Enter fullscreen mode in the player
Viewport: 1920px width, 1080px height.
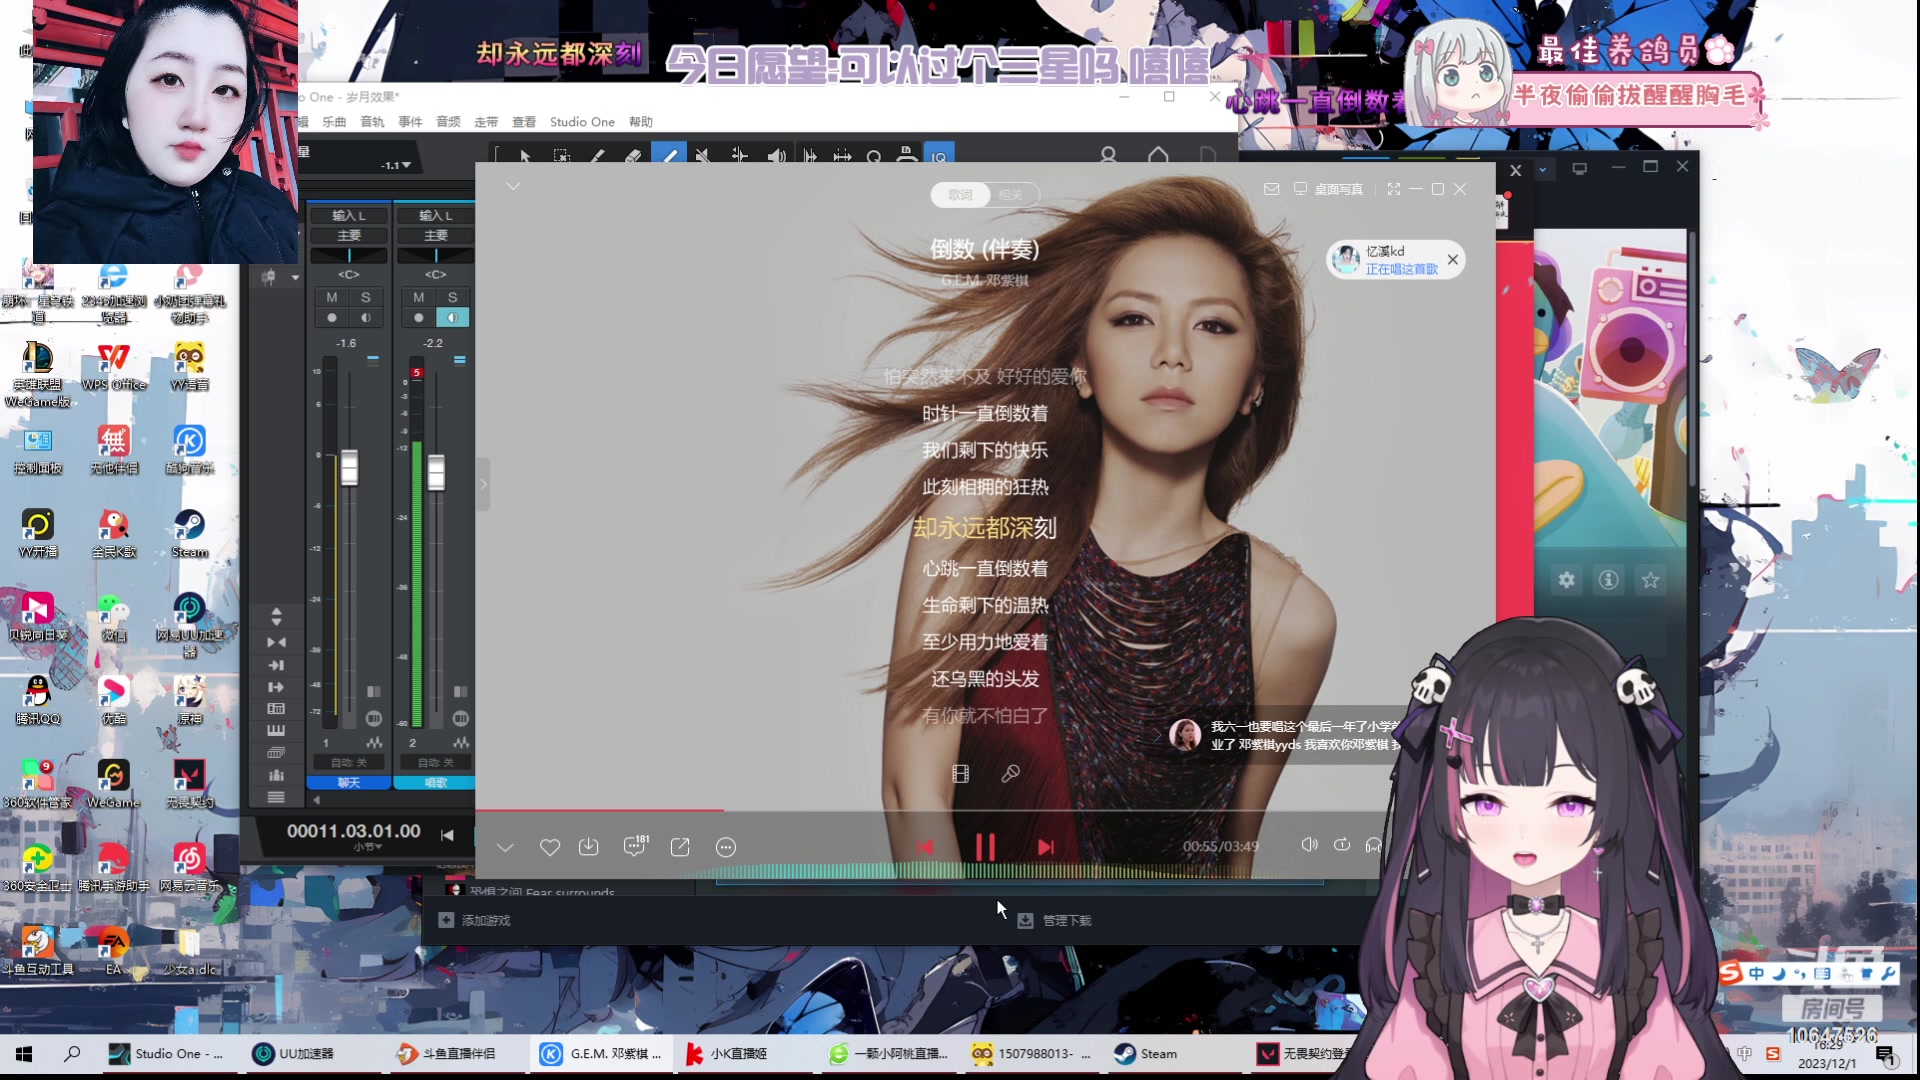pyautogui.click(x=1393, y=189)
